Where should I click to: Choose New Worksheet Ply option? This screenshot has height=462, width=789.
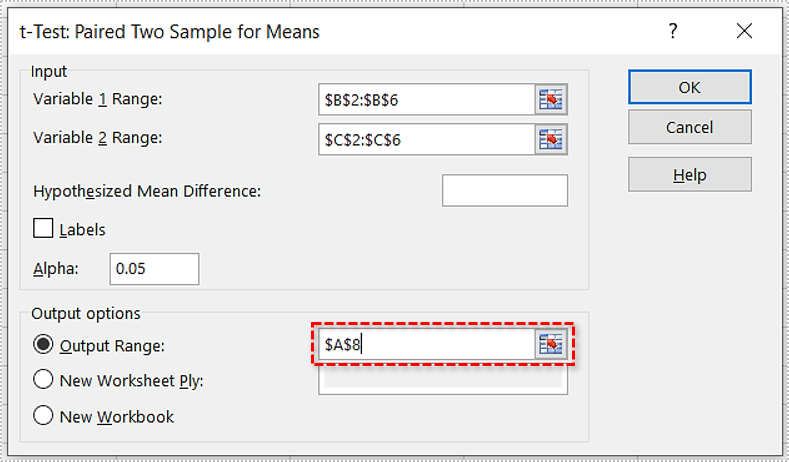(x=43, y=380)
